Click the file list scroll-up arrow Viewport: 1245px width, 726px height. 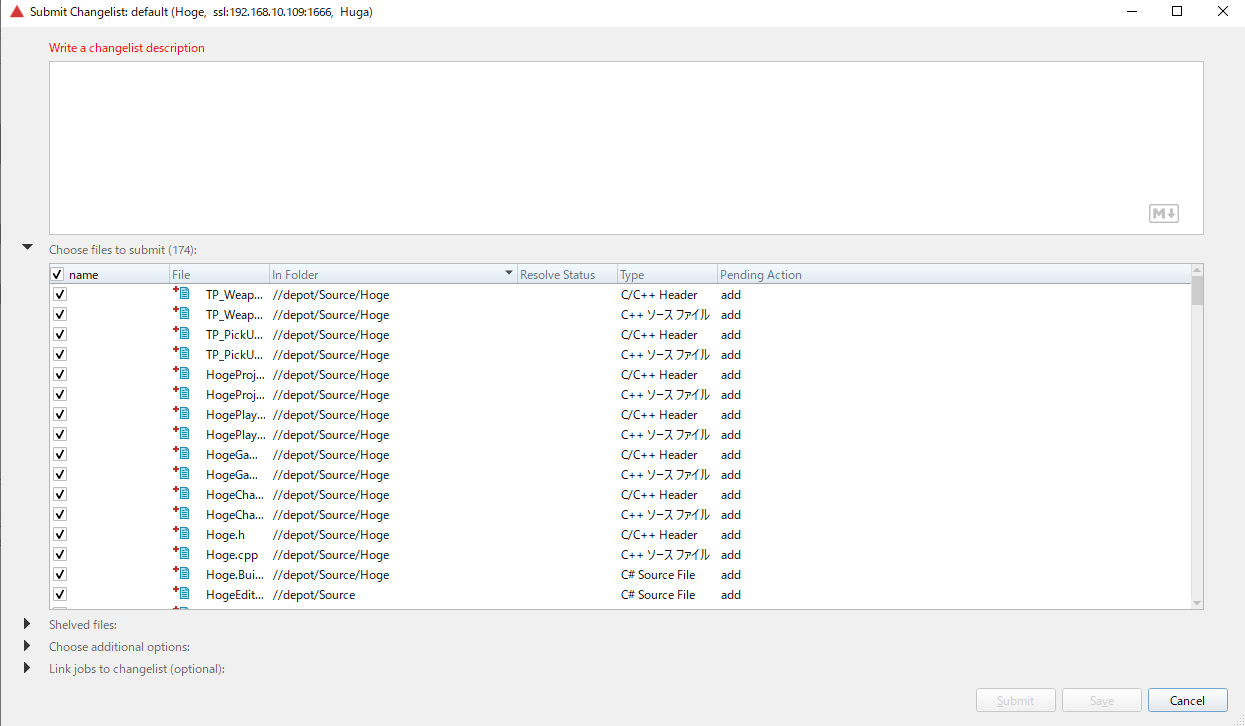point(1197,270)
